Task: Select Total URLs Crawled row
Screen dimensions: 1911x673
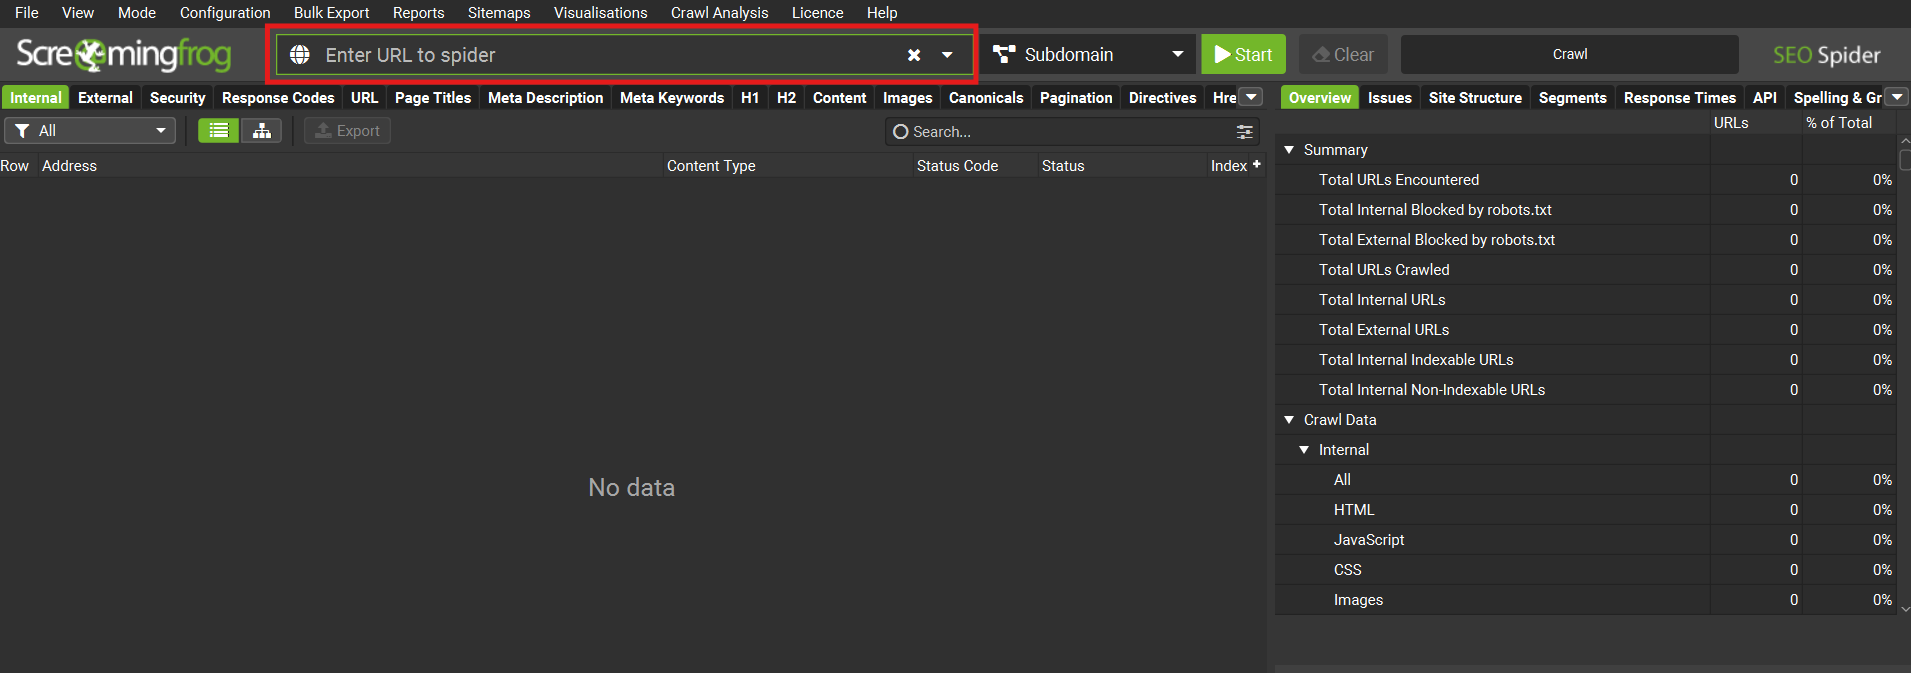Action: click(x=1586, y=270)
